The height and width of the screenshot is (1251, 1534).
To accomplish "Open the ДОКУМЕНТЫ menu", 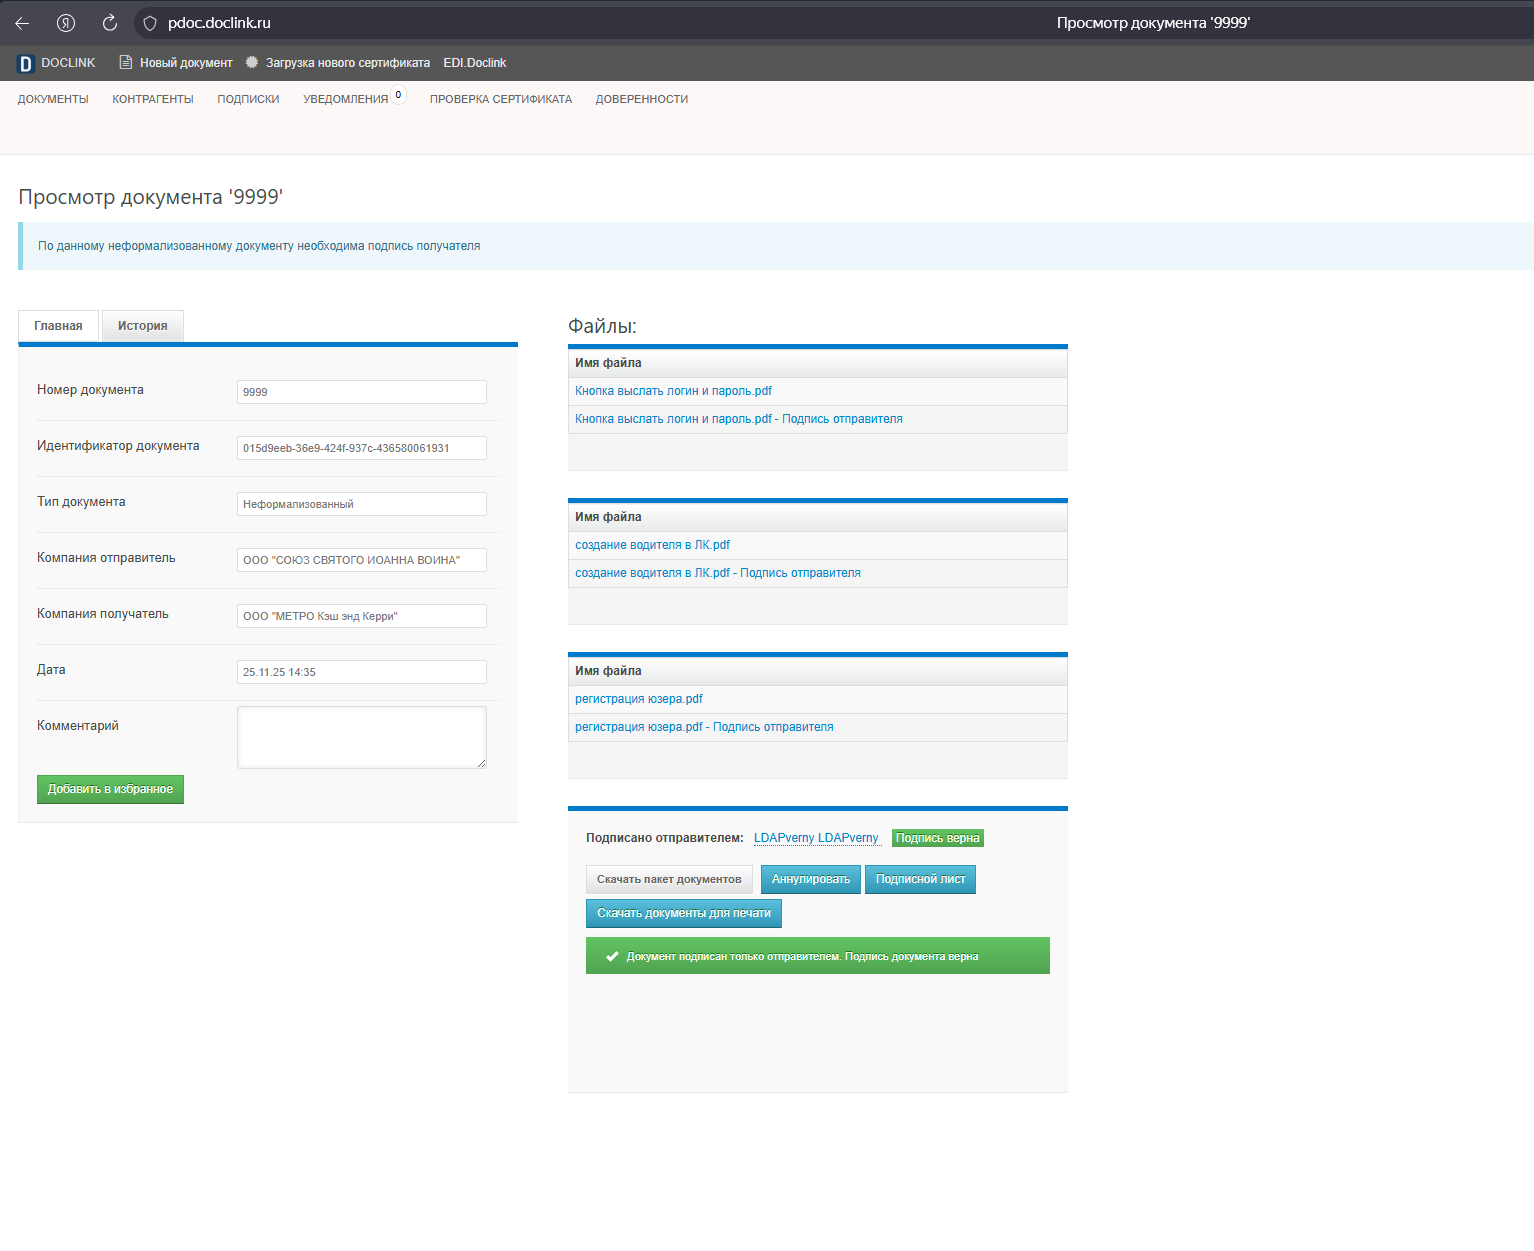I will (53, 99).
